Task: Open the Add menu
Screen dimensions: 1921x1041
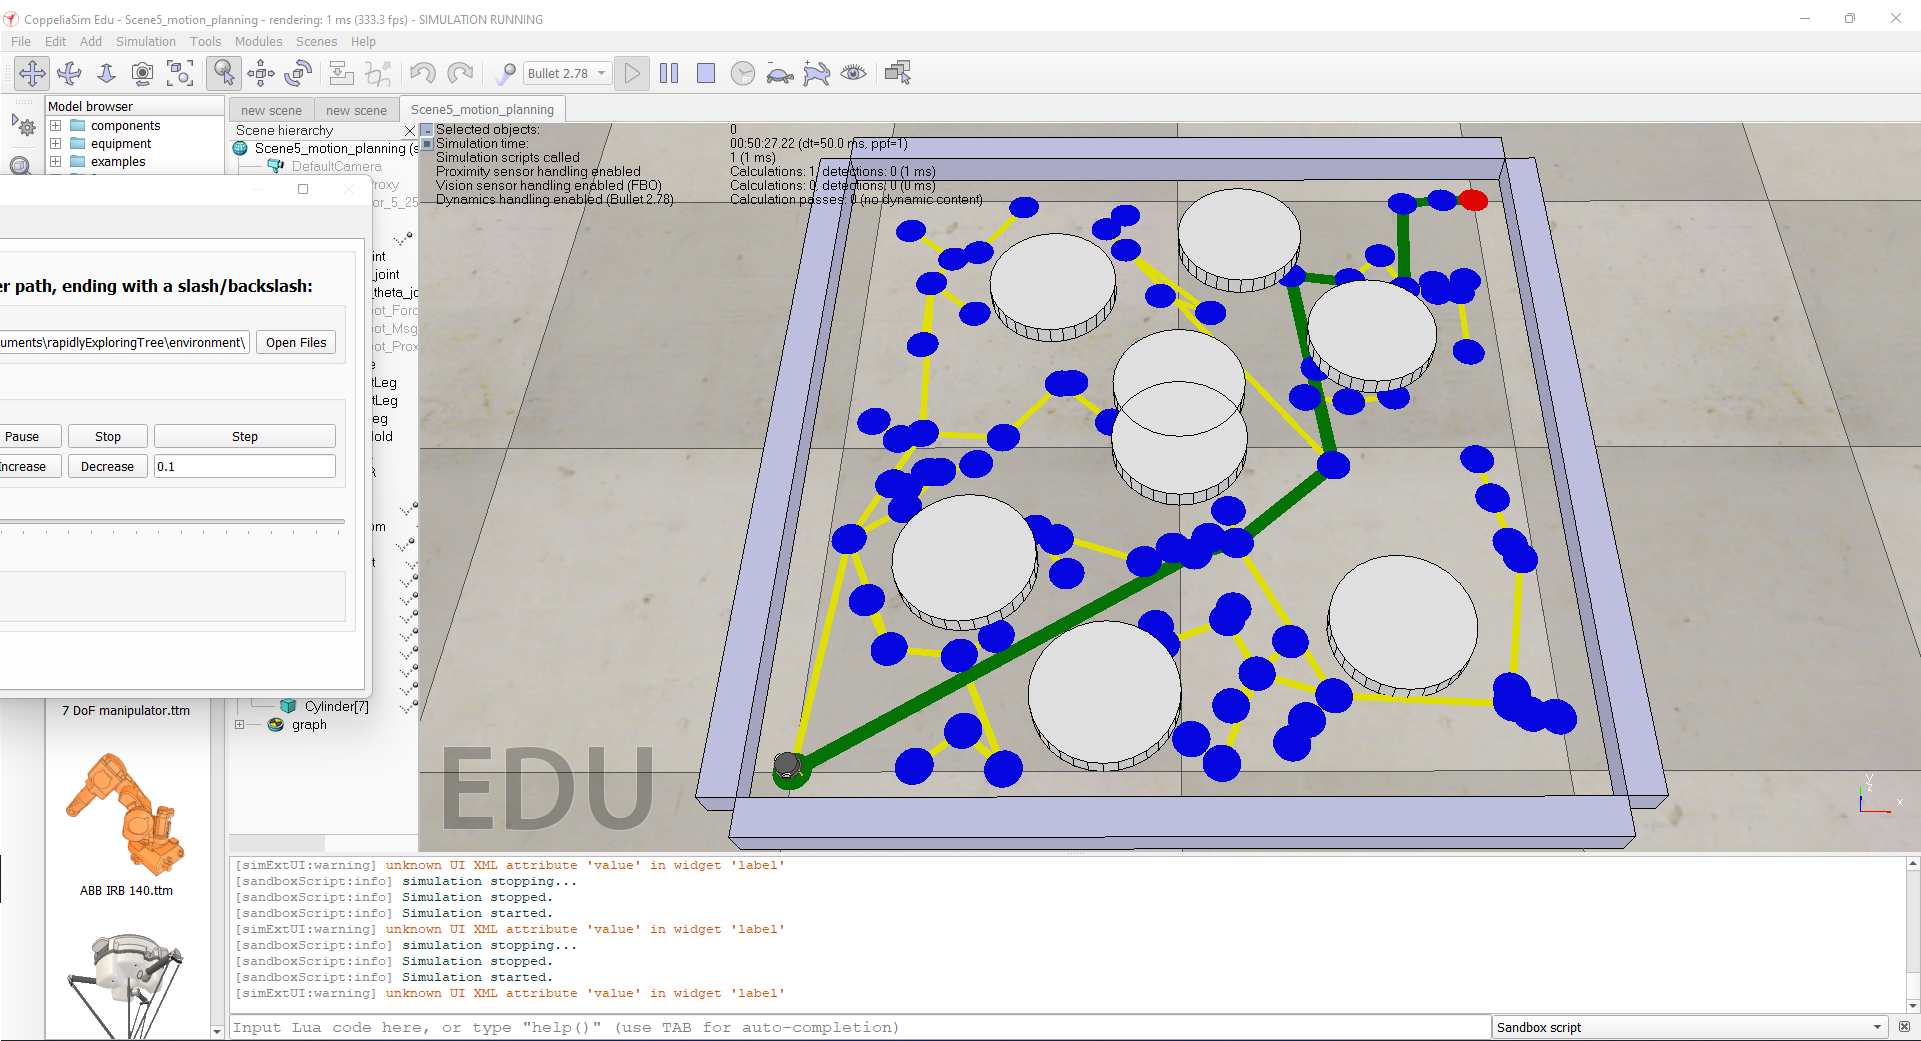Action: click(x=91, y=41)
